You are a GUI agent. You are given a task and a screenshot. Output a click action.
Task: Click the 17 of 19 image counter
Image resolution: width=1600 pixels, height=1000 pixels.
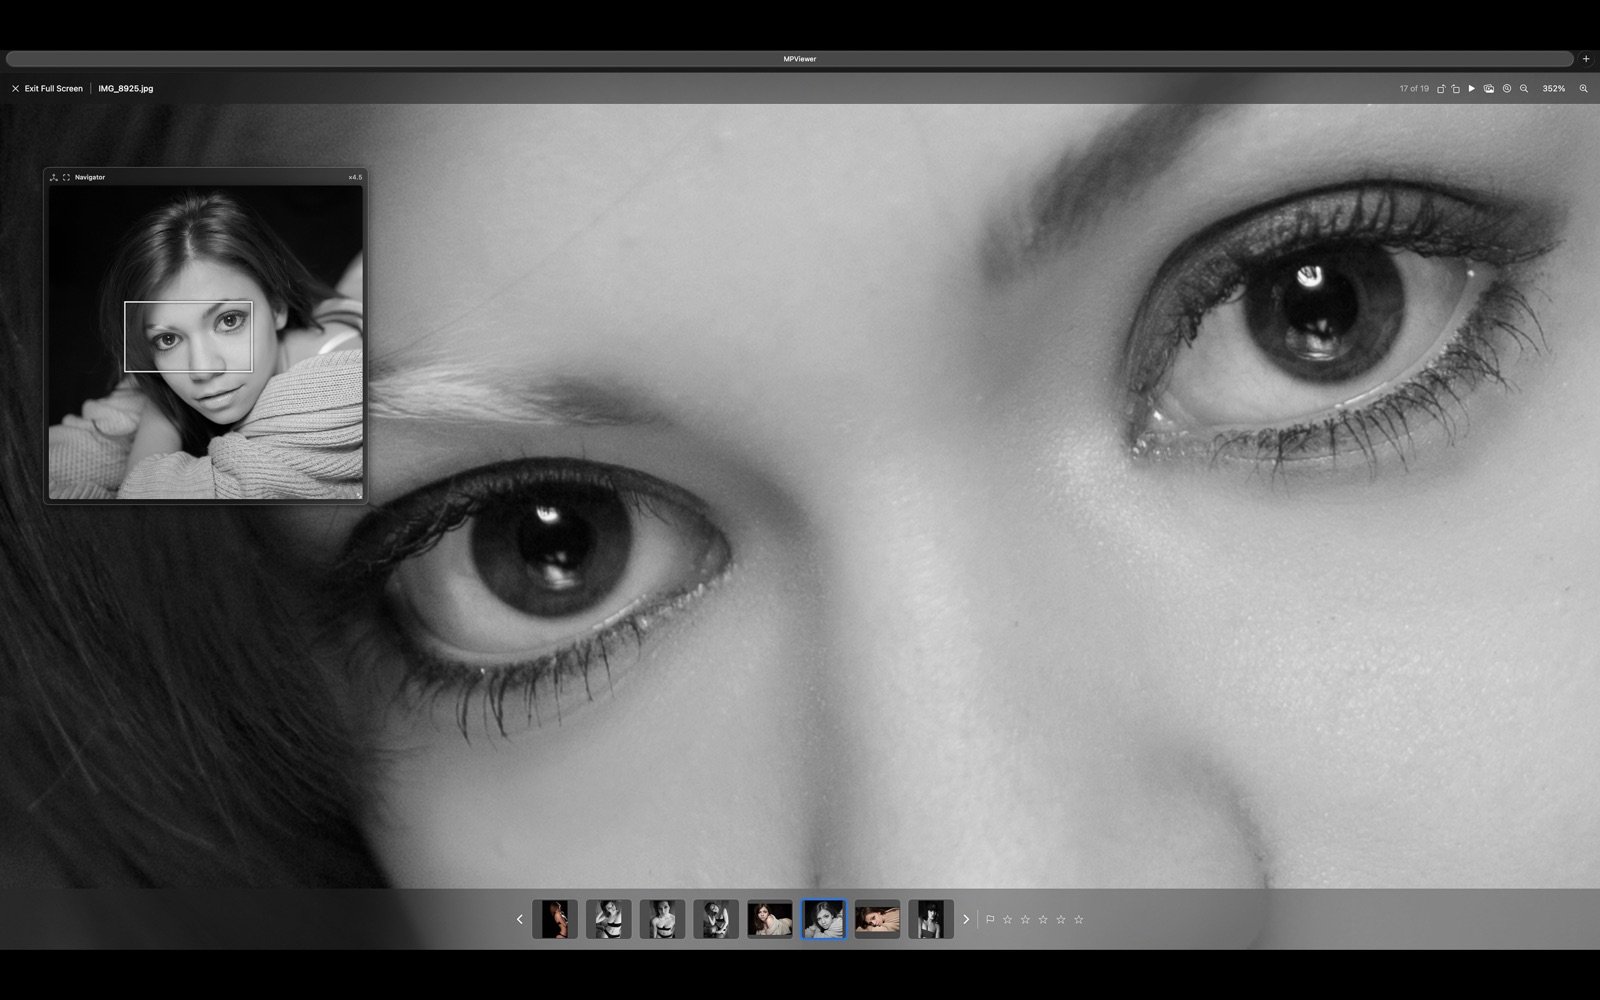(1414, 89)
